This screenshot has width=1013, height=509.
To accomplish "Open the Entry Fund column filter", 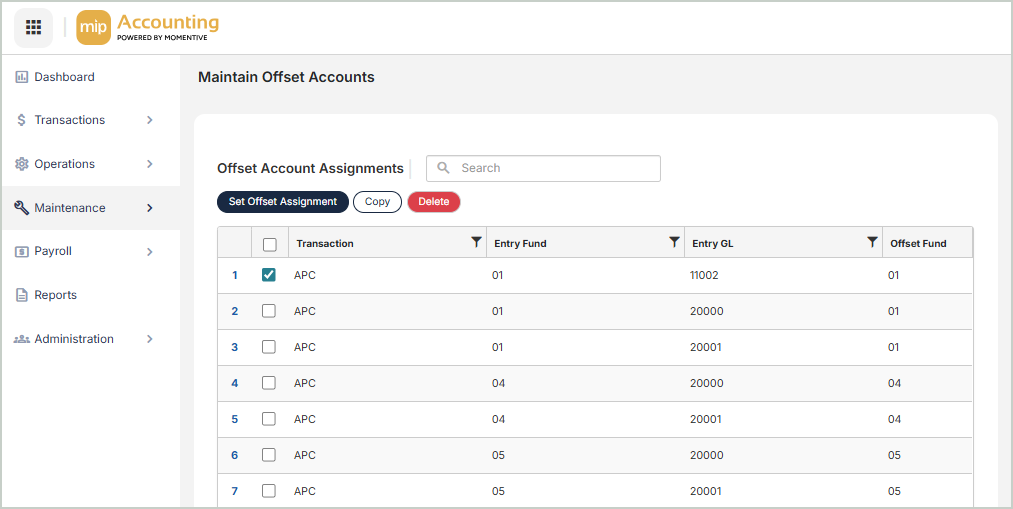I will (674, 243).
